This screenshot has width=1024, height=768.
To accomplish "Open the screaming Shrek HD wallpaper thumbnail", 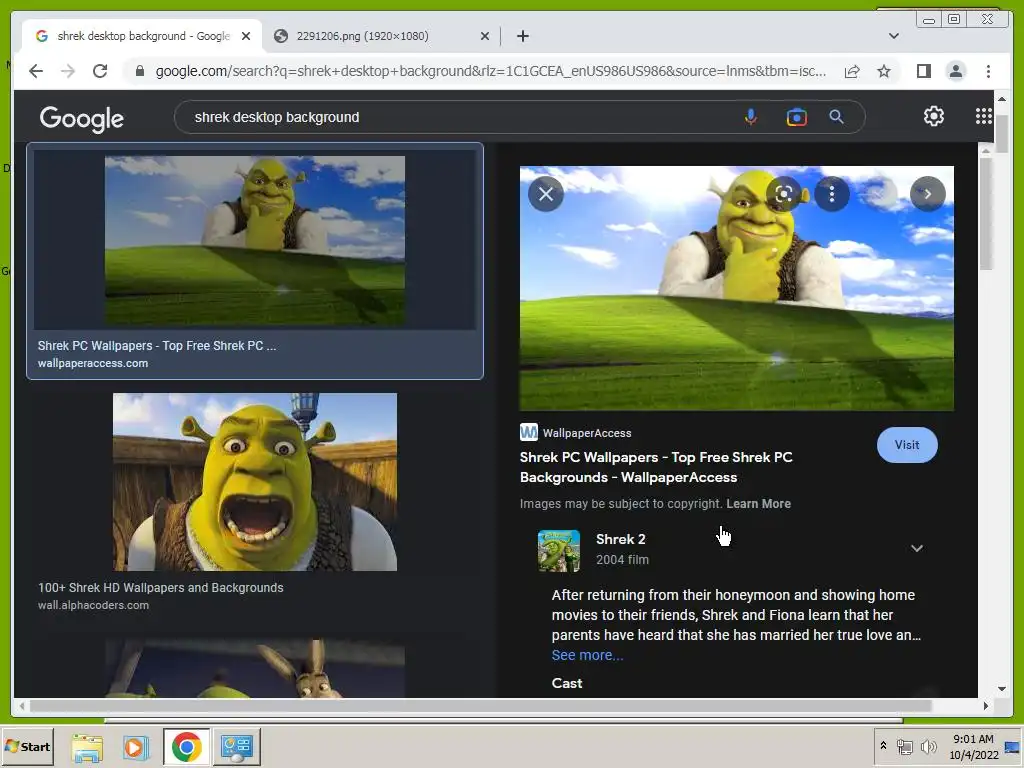I will tap(255, 482).
